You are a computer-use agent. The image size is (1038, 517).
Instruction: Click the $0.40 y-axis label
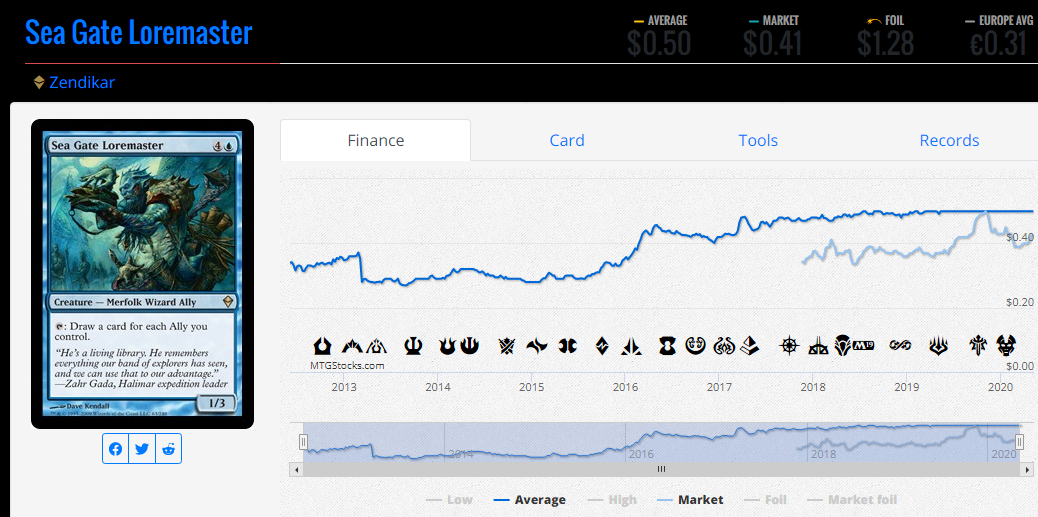[x=1019, y=237]
